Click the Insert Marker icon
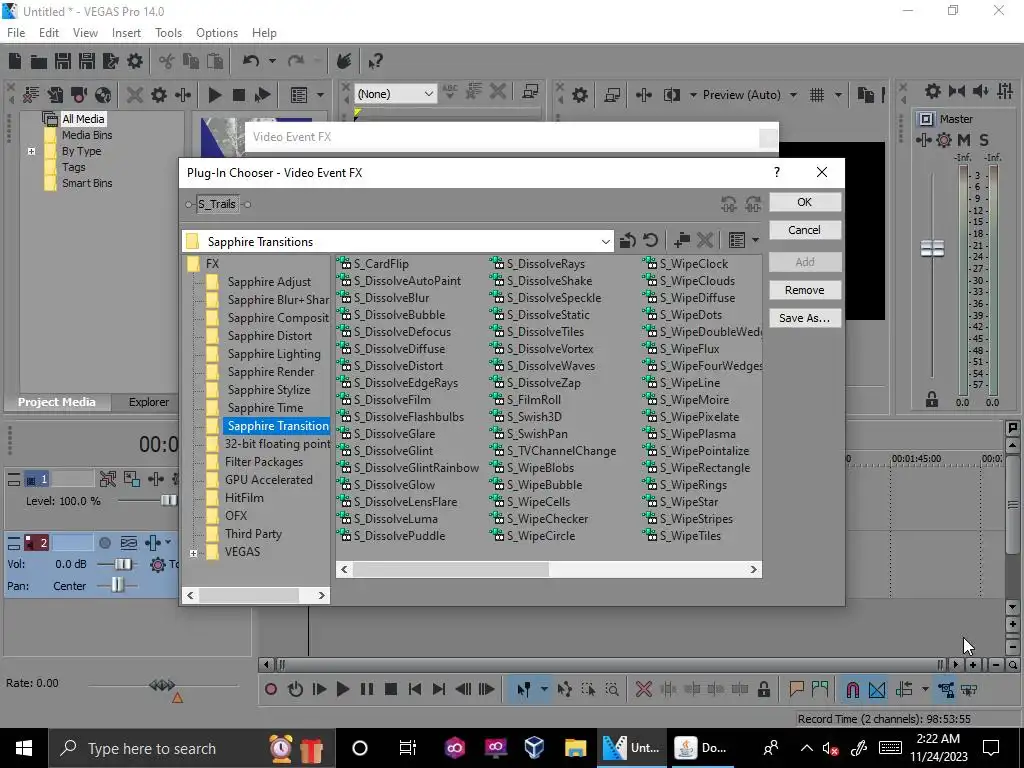Image resolution: width=1024 pixels, height=768 pixels. 796,689
